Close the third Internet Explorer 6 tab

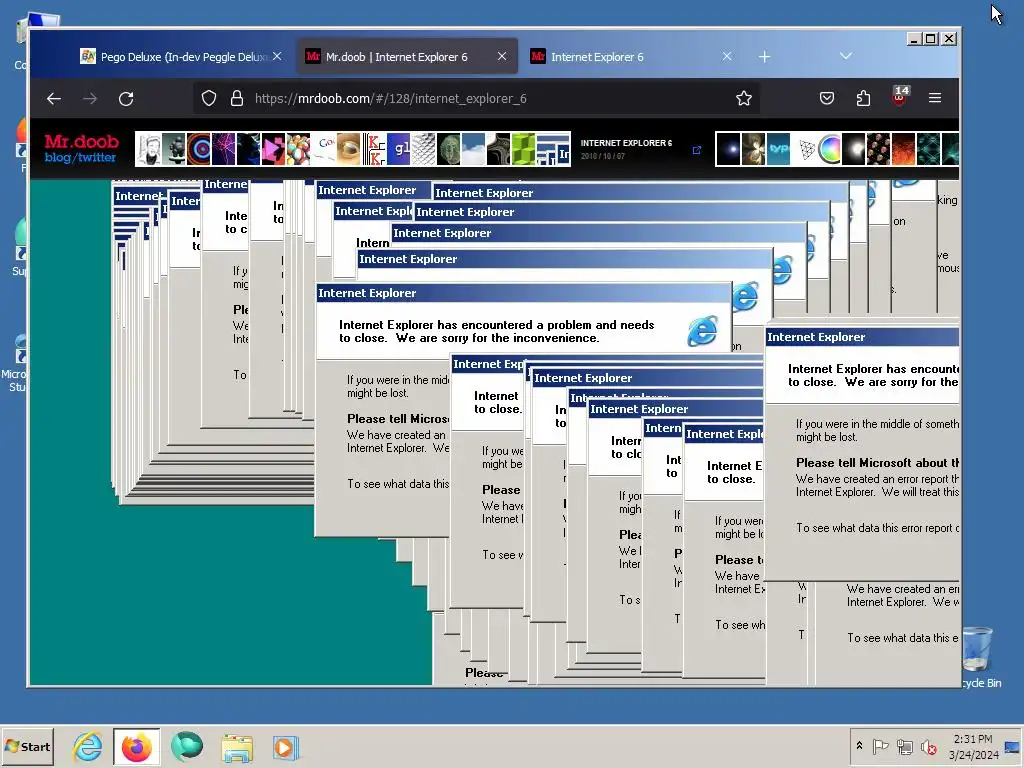[x=727, y=57]
